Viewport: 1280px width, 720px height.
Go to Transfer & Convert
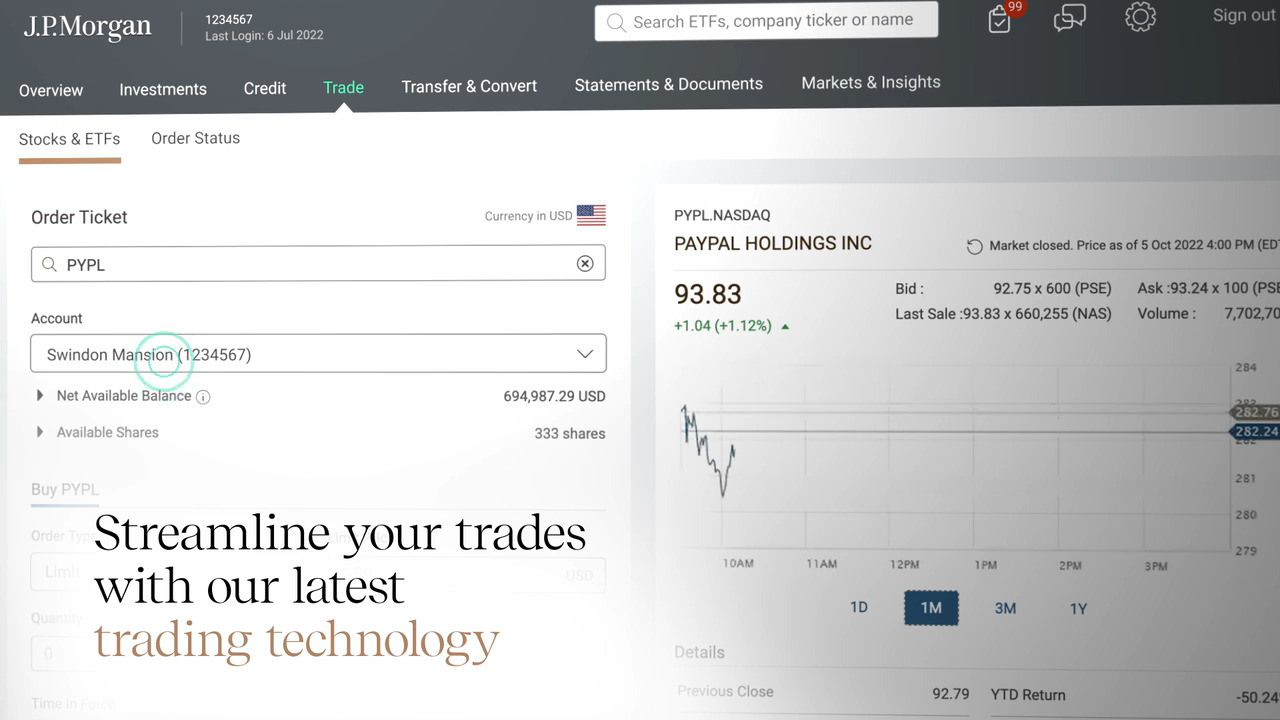(x=469, y=86)
